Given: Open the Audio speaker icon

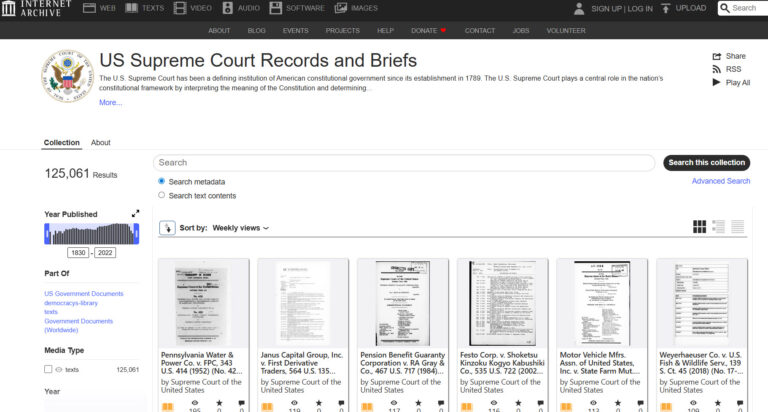Looking at the screenshot, I should (x=228, y=8).
